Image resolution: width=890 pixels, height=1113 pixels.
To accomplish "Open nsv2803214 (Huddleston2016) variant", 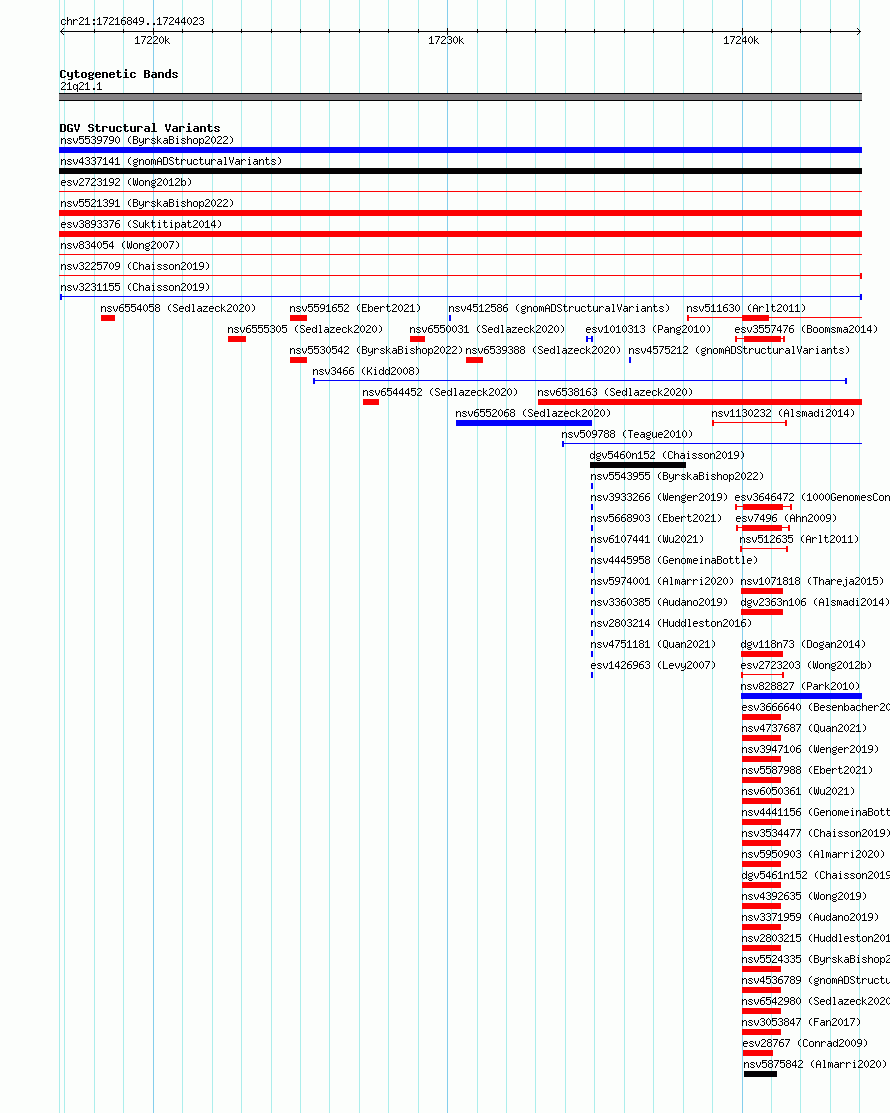I will (671, 623).
